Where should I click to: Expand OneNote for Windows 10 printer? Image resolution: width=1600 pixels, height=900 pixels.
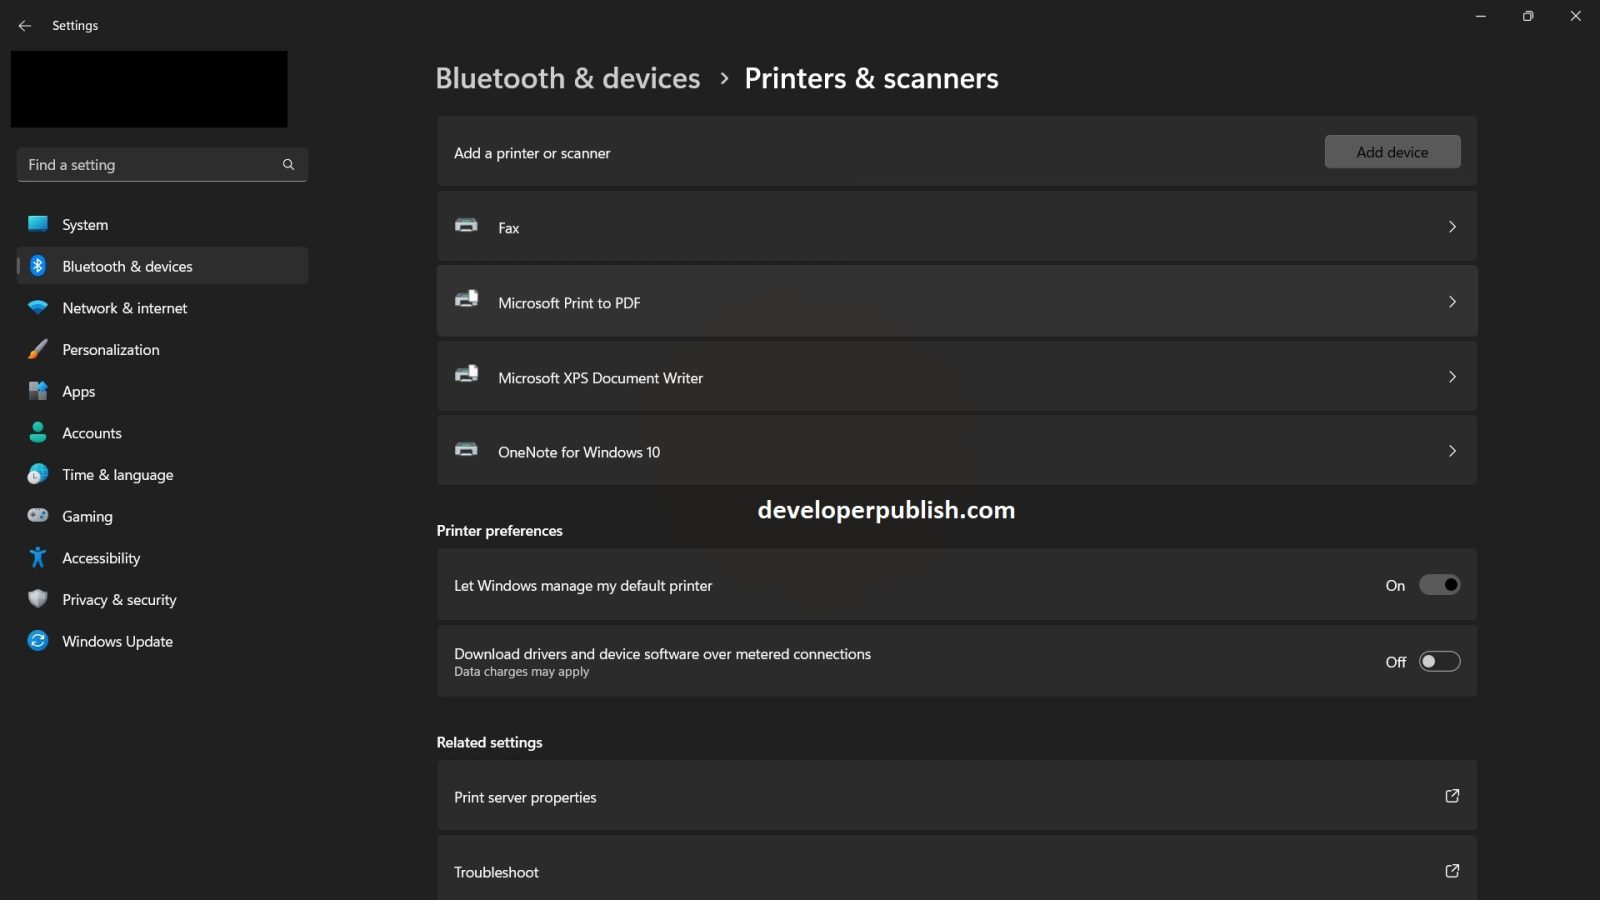coord(955,451)
